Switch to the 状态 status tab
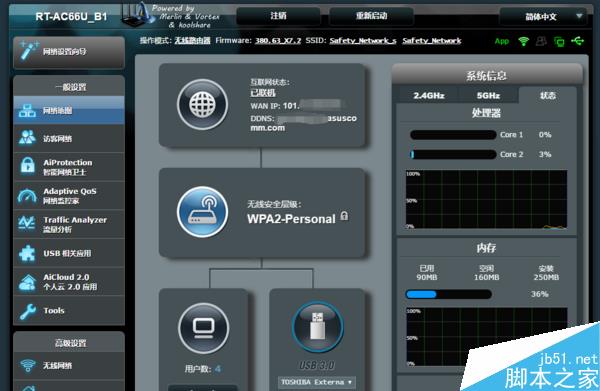600x391 pixels. [x=548, y=95]
